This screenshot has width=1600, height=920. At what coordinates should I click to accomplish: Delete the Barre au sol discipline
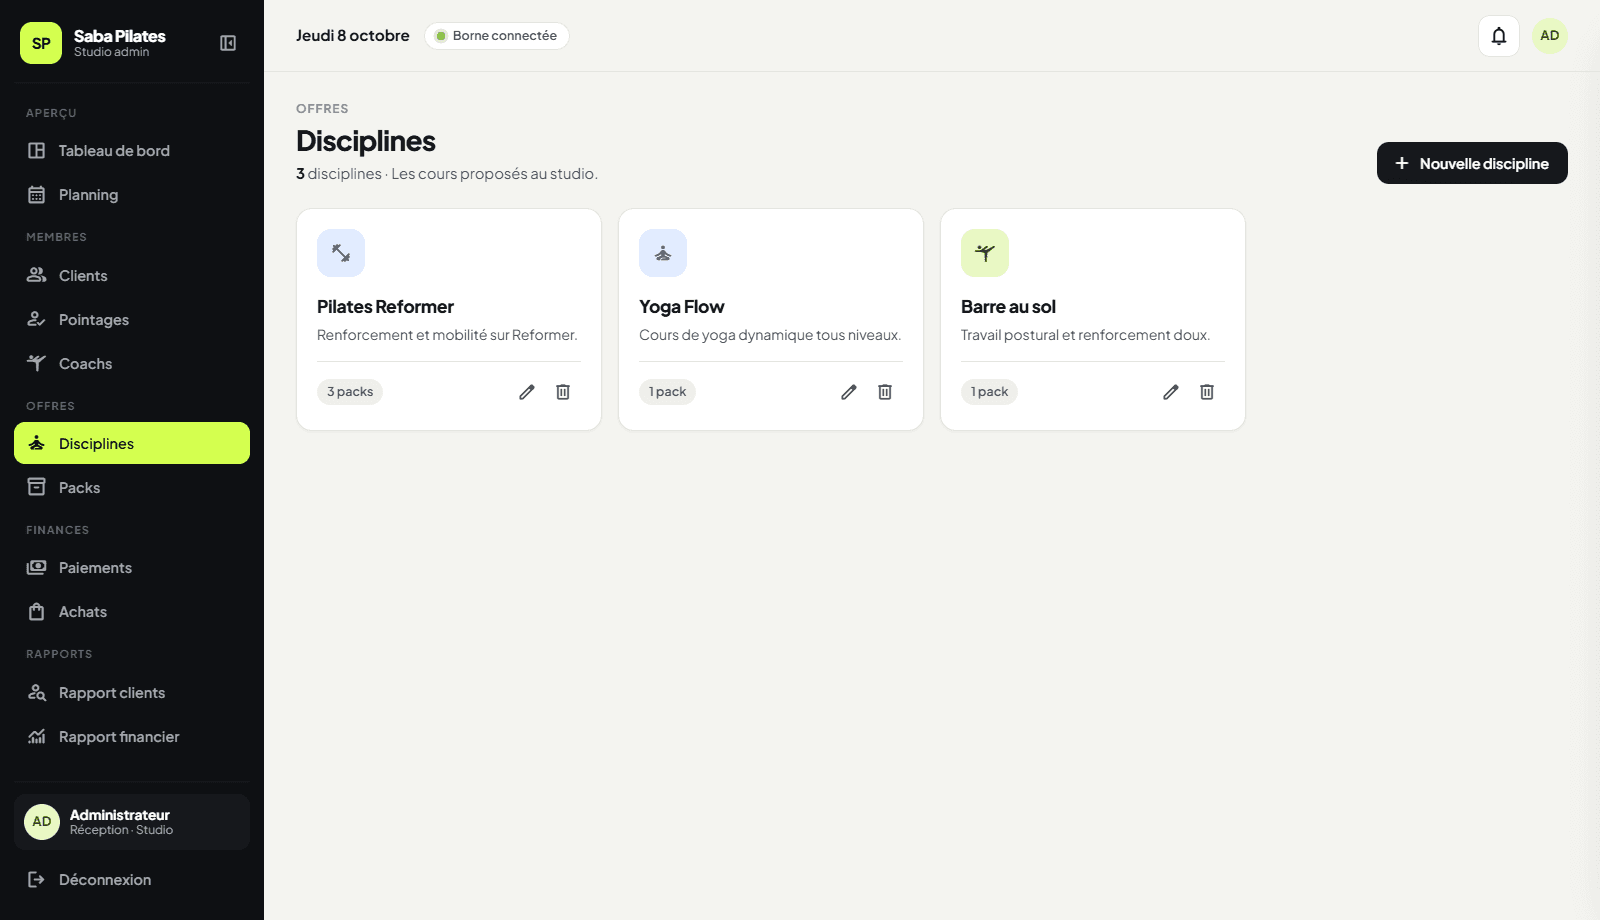coord(1207,392)
